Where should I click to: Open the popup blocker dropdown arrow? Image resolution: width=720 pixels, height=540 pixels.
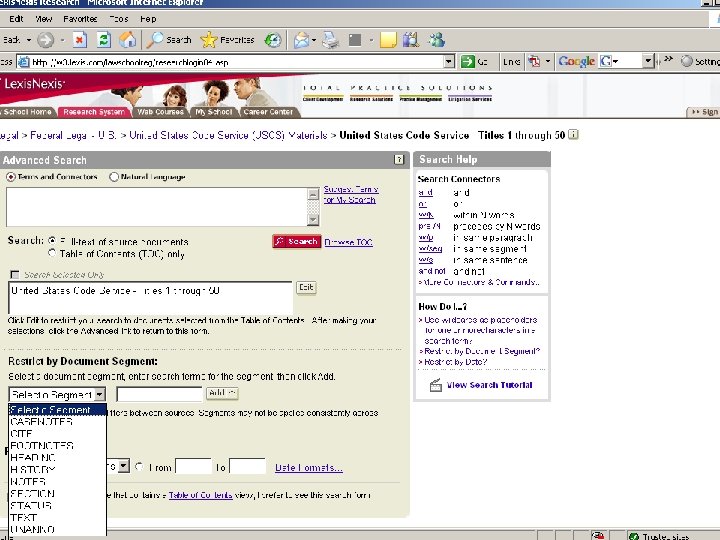(547, 61)
